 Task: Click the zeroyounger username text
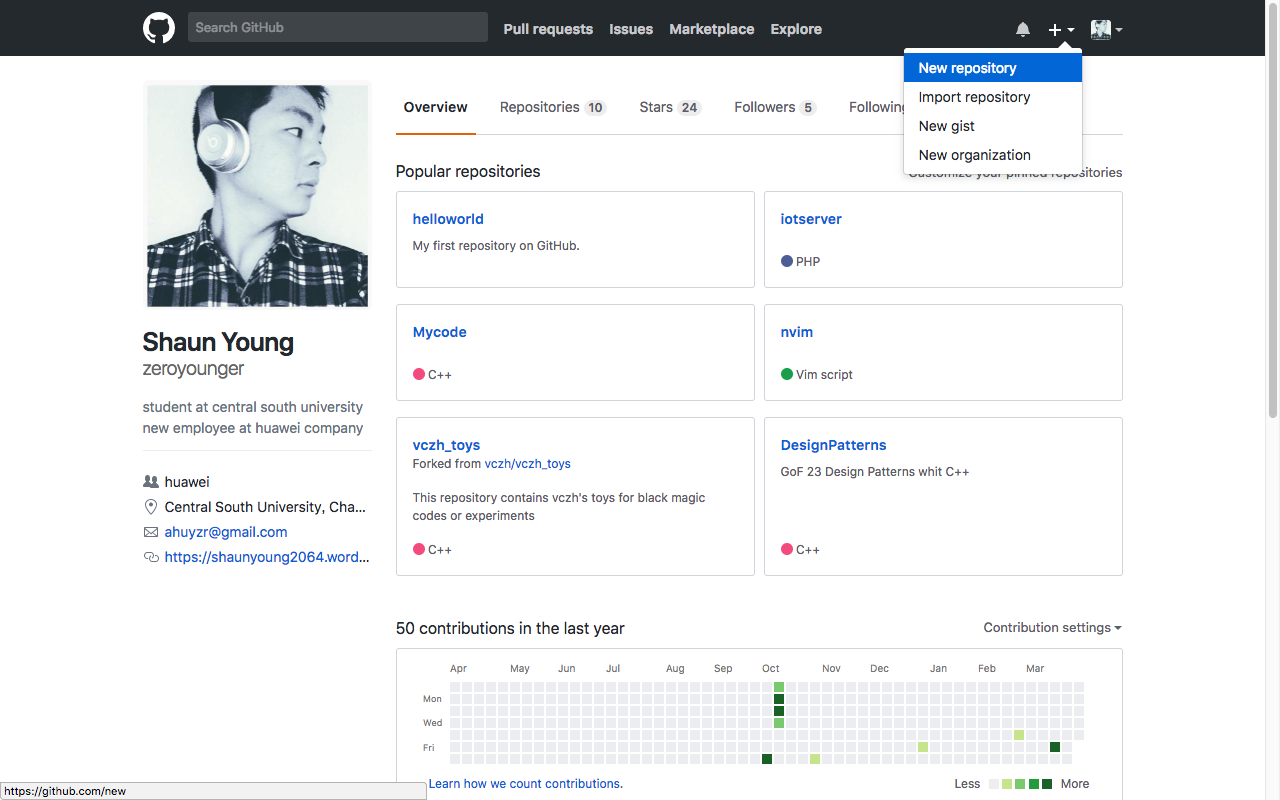194,368
